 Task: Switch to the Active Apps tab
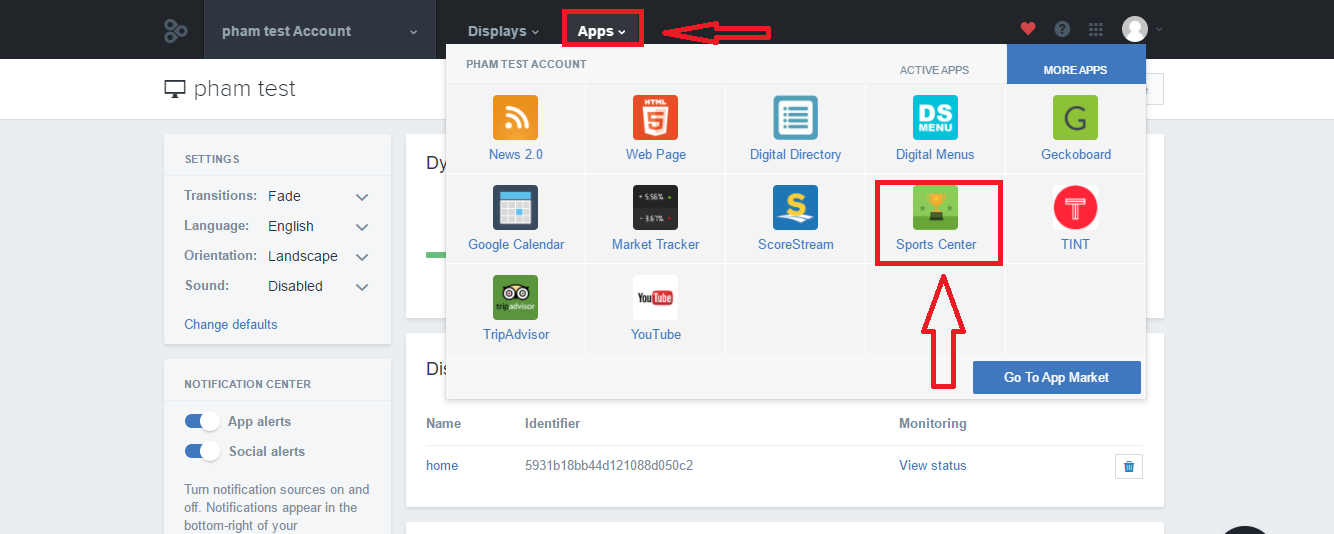click(934, 70)
